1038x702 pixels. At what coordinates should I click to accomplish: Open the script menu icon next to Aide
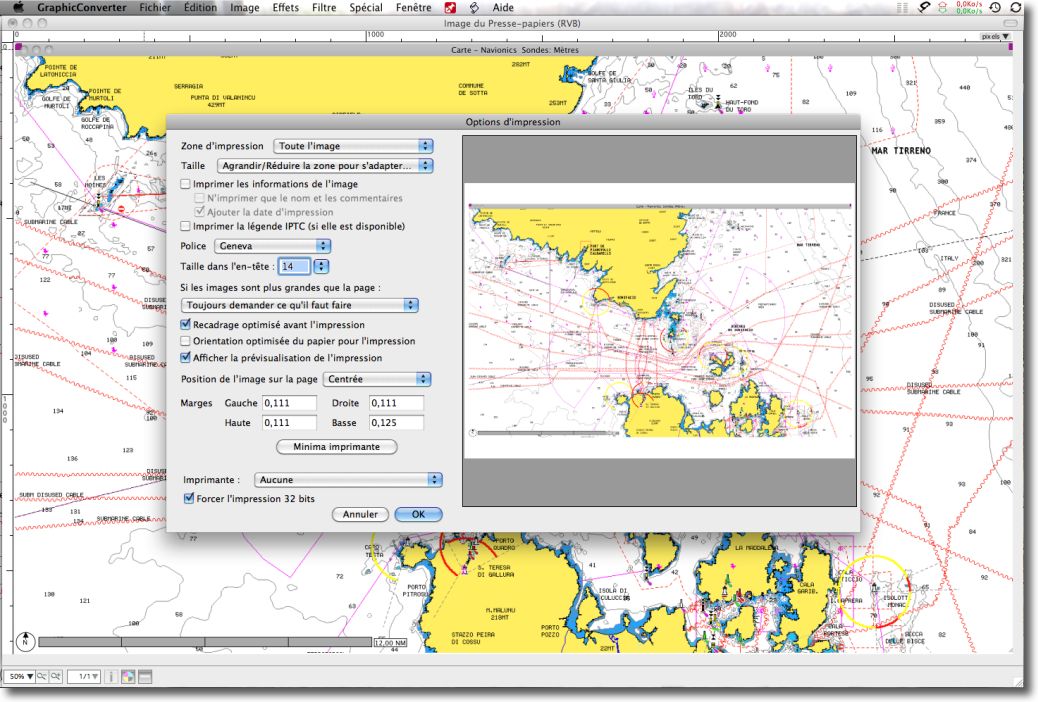click(x=475, y=8)
